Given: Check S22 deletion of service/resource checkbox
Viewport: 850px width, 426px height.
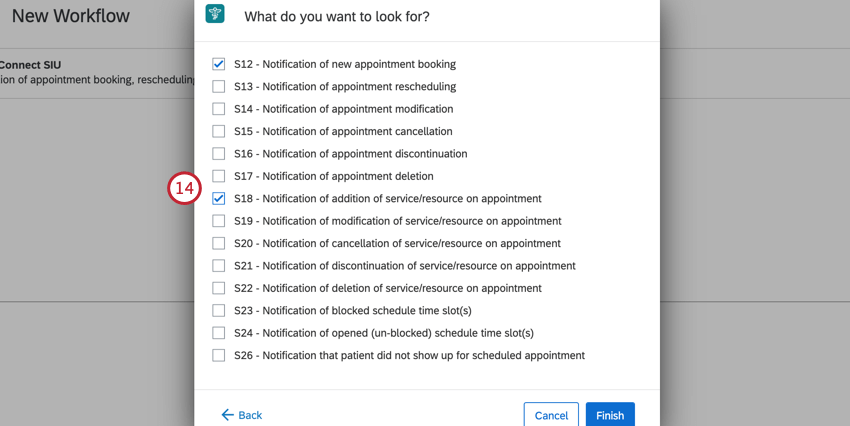Looking at the screenshot, I should point(218,288).
